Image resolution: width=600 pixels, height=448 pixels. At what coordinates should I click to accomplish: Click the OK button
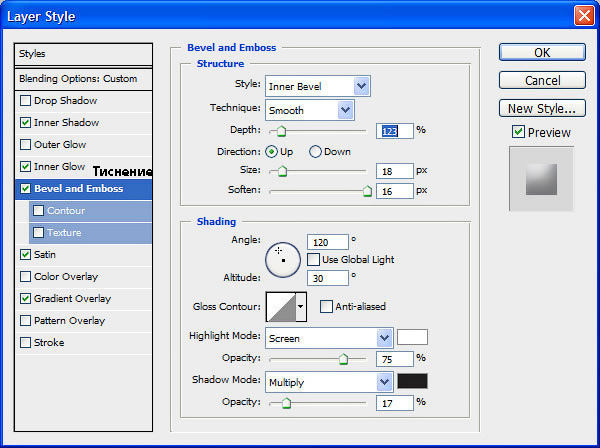(x=542, y=52)
